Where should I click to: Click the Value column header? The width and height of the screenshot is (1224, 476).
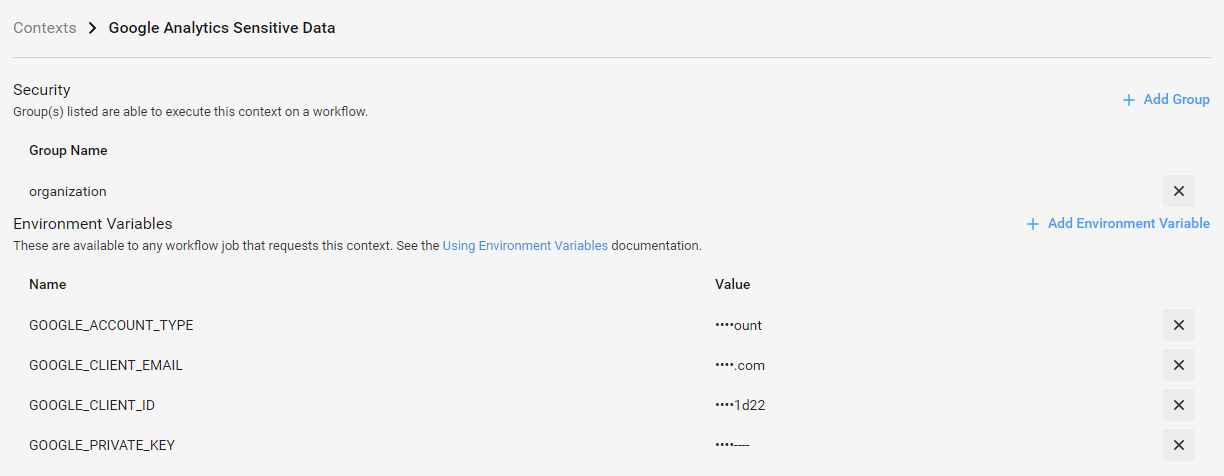coord(732,284)
